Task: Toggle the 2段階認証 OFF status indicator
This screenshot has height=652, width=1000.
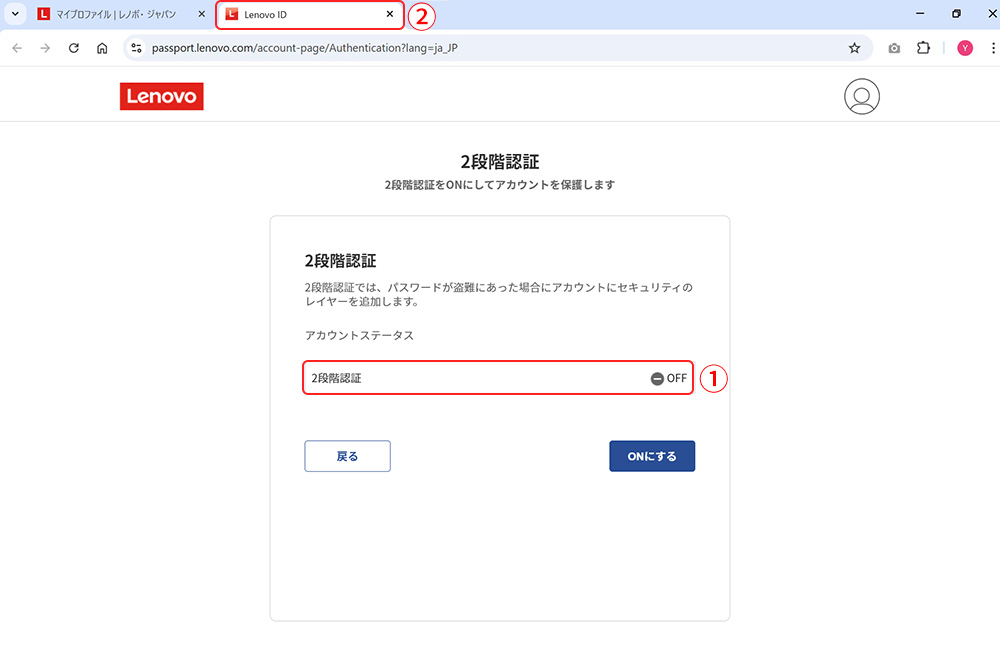Action: click(668, 378)
